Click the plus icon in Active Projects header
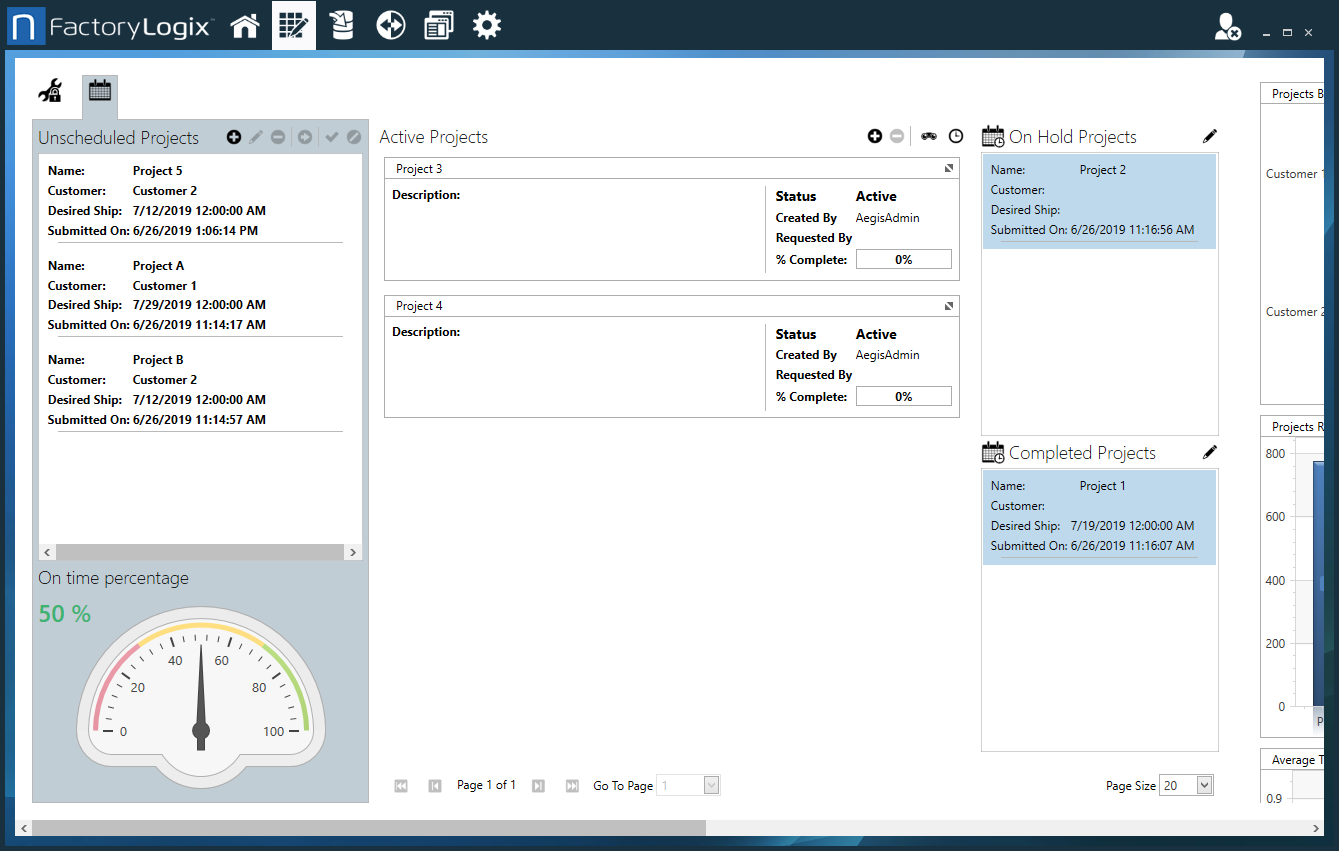Viewport: 1339px width, 851px height. point(875,136)
